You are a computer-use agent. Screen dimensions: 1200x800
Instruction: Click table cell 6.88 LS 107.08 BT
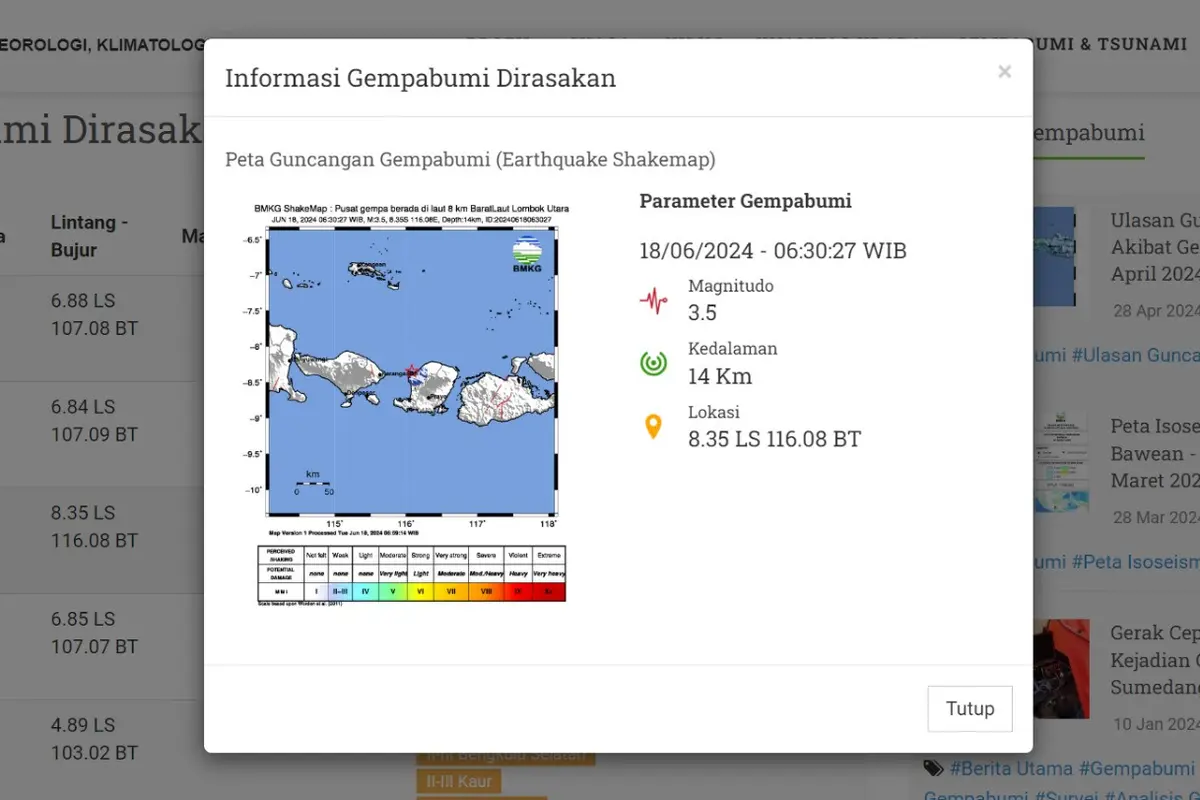tap(94, 314)
